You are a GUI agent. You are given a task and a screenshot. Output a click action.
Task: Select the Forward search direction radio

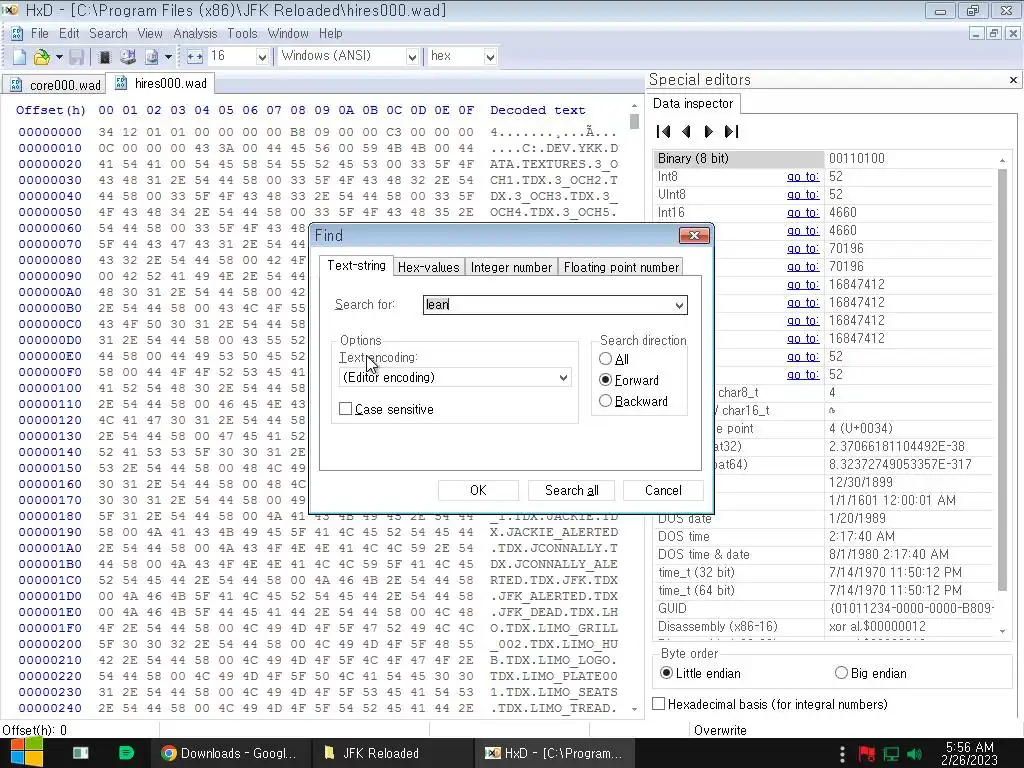605,380
